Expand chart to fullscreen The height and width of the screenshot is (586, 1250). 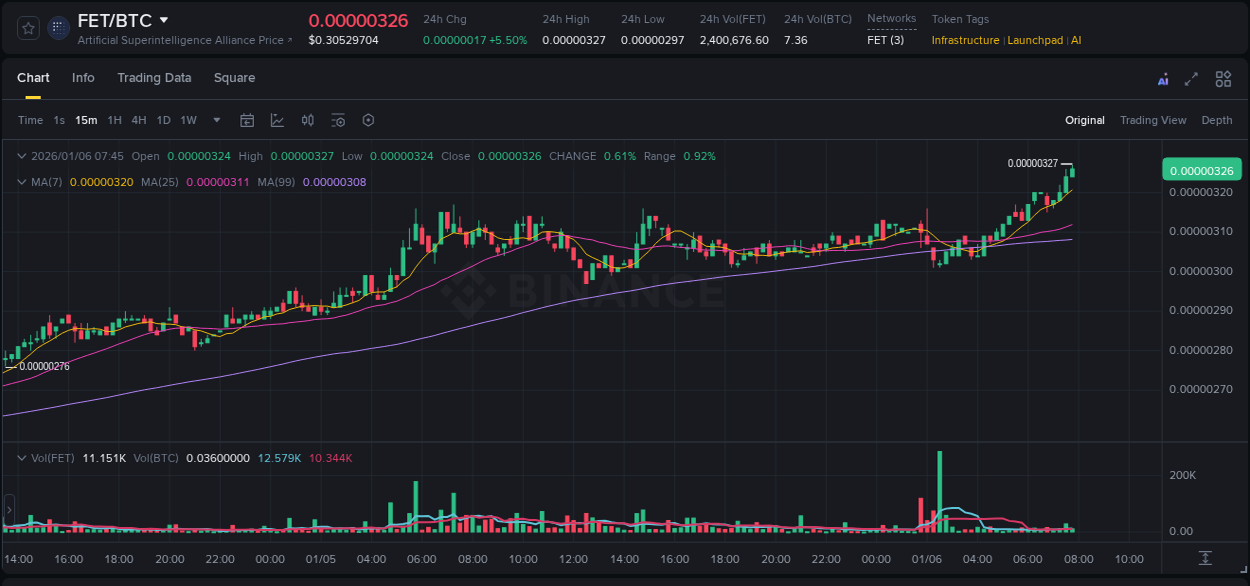pyautogui.click(x=1190, y=78)
